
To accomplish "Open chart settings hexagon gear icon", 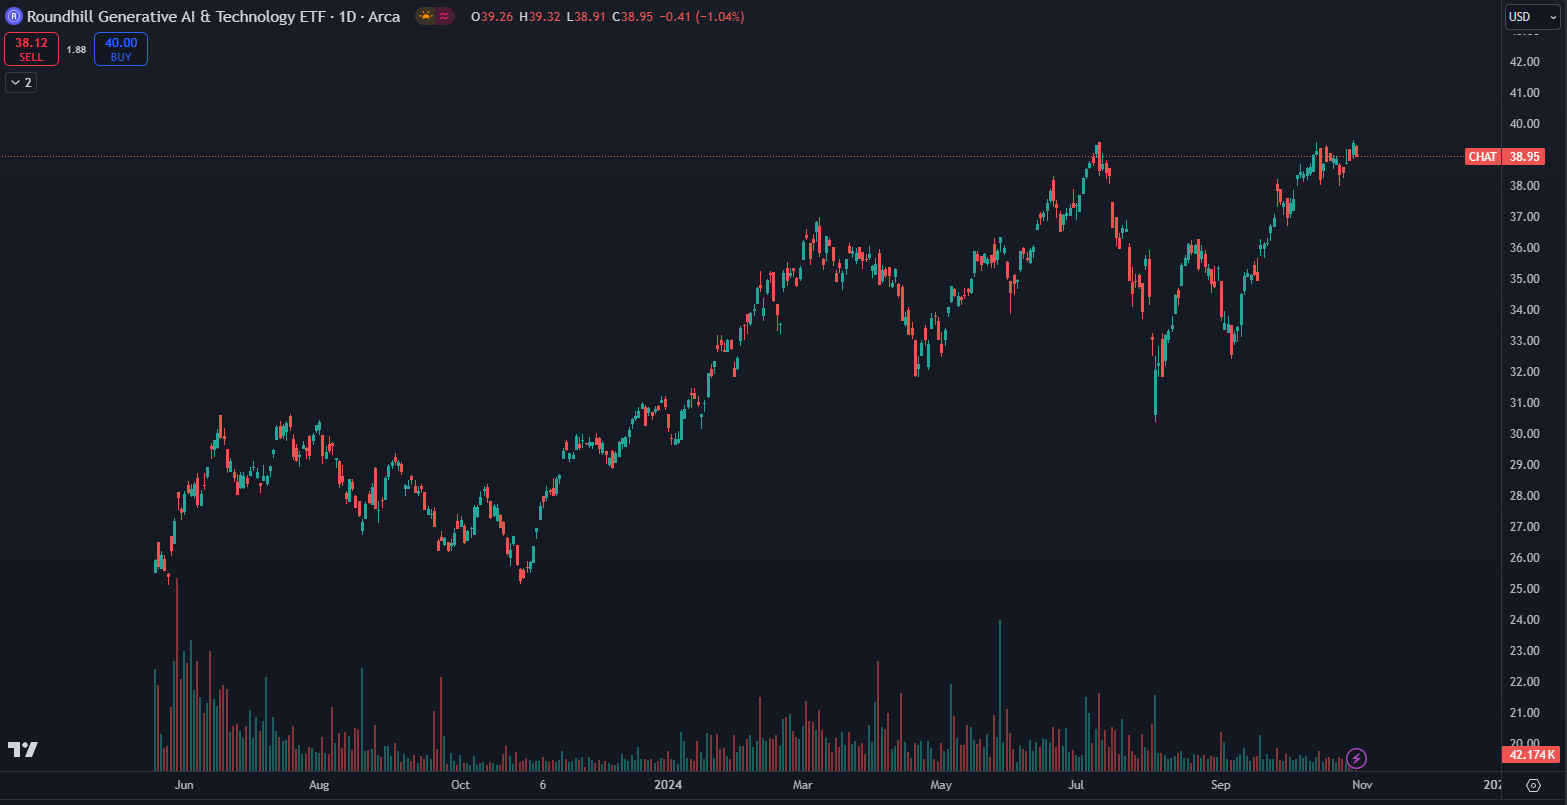I will tap(1534, 785).
